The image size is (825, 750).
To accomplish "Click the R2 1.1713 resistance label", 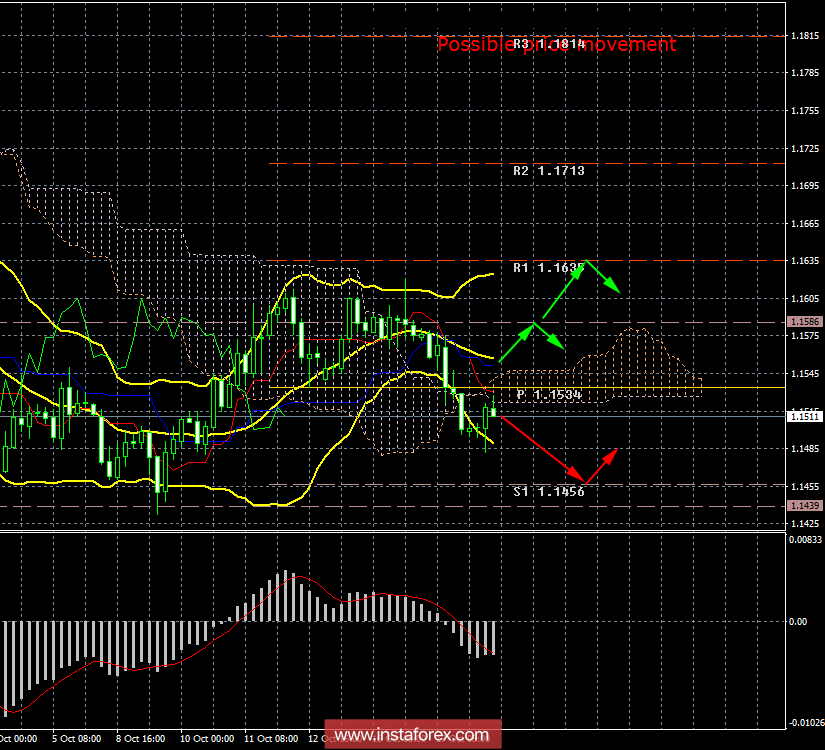I will (x=549, y=171).
